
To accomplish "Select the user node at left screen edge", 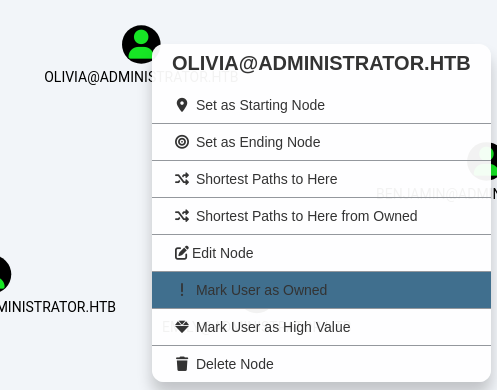I will 3,274.
